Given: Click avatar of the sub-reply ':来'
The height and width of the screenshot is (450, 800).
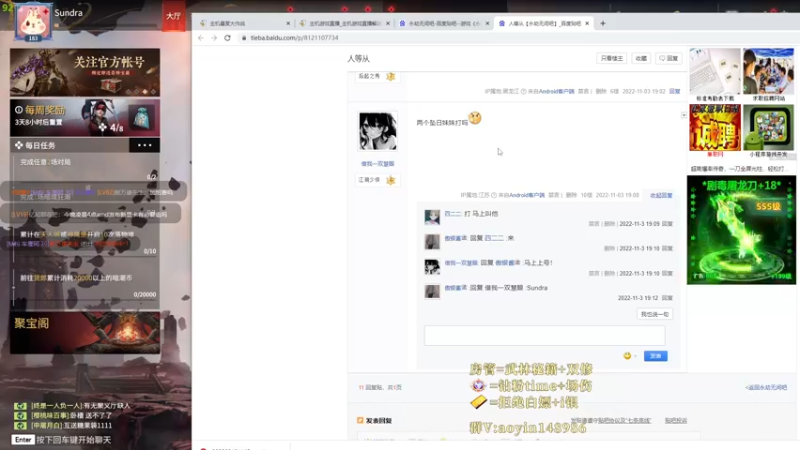Looking at the screenshot, I should pos(432,242).
